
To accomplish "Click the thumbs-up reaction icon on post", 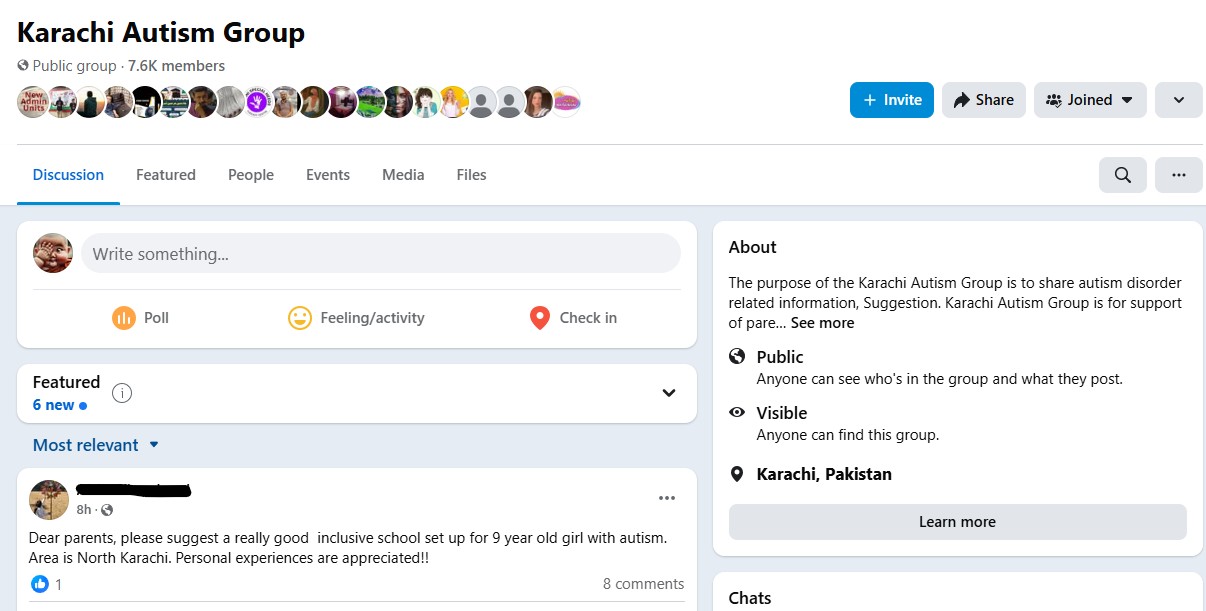I will click(x=40, y=584).
